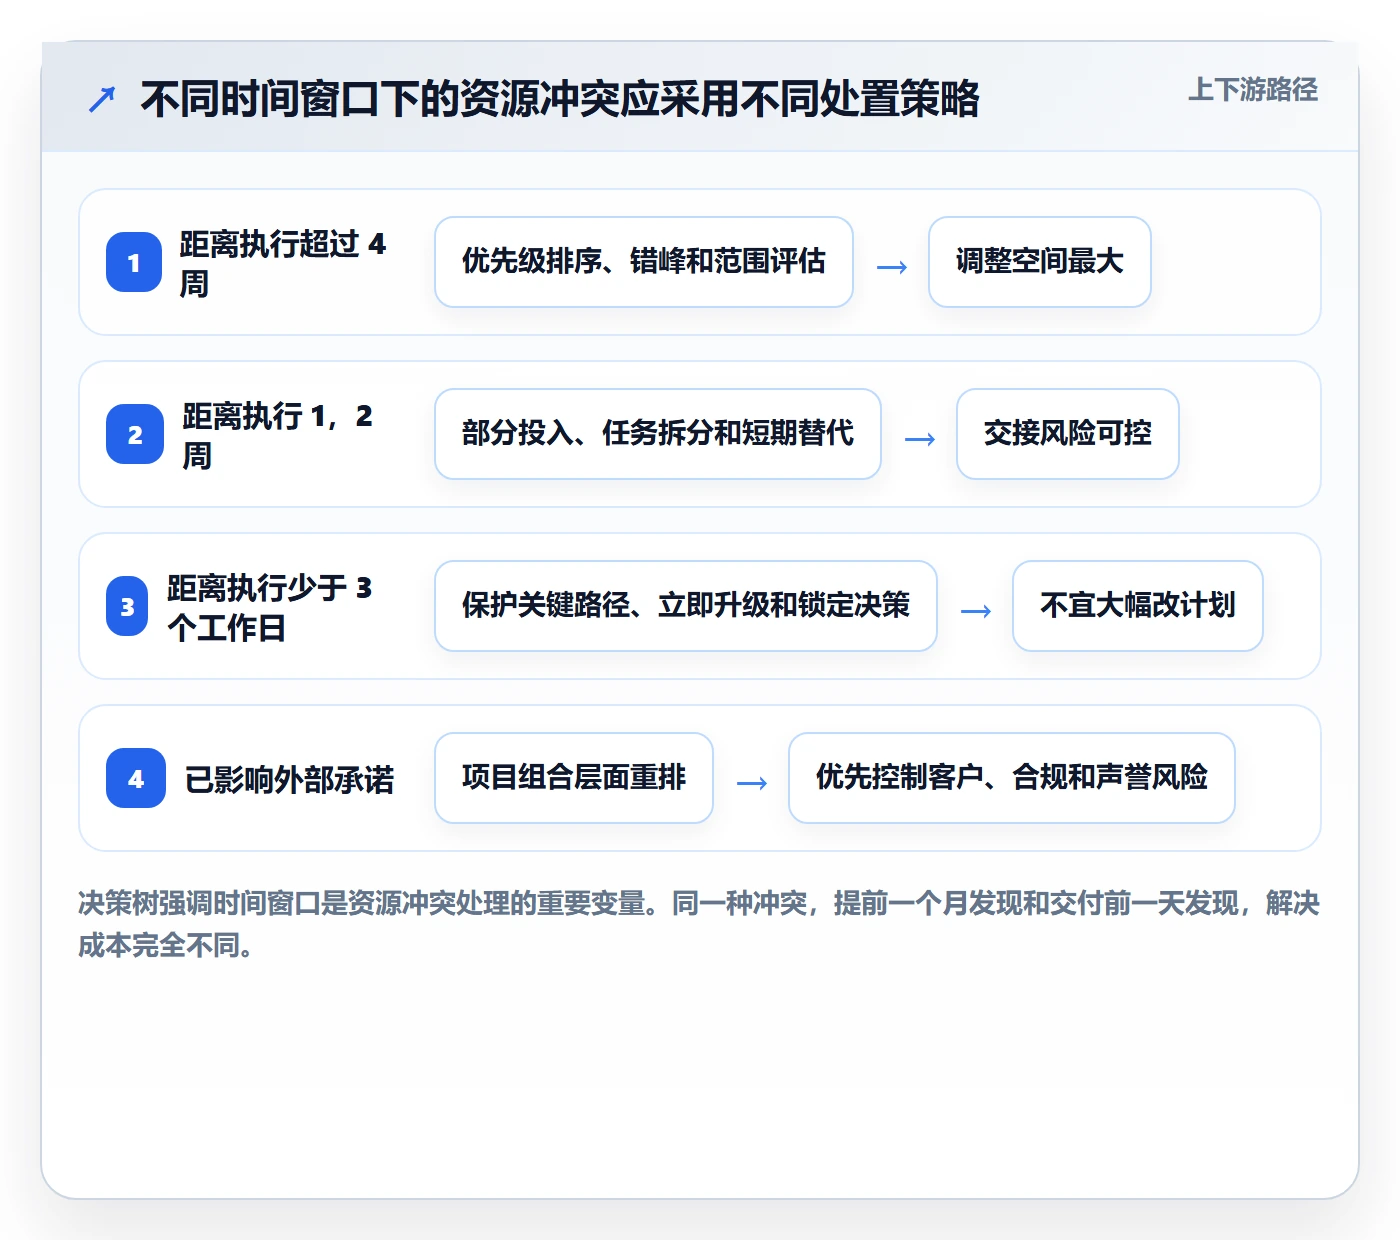Select the chip "优先控制客户、合规和声誉风险"

click(x=1012, y=778)
